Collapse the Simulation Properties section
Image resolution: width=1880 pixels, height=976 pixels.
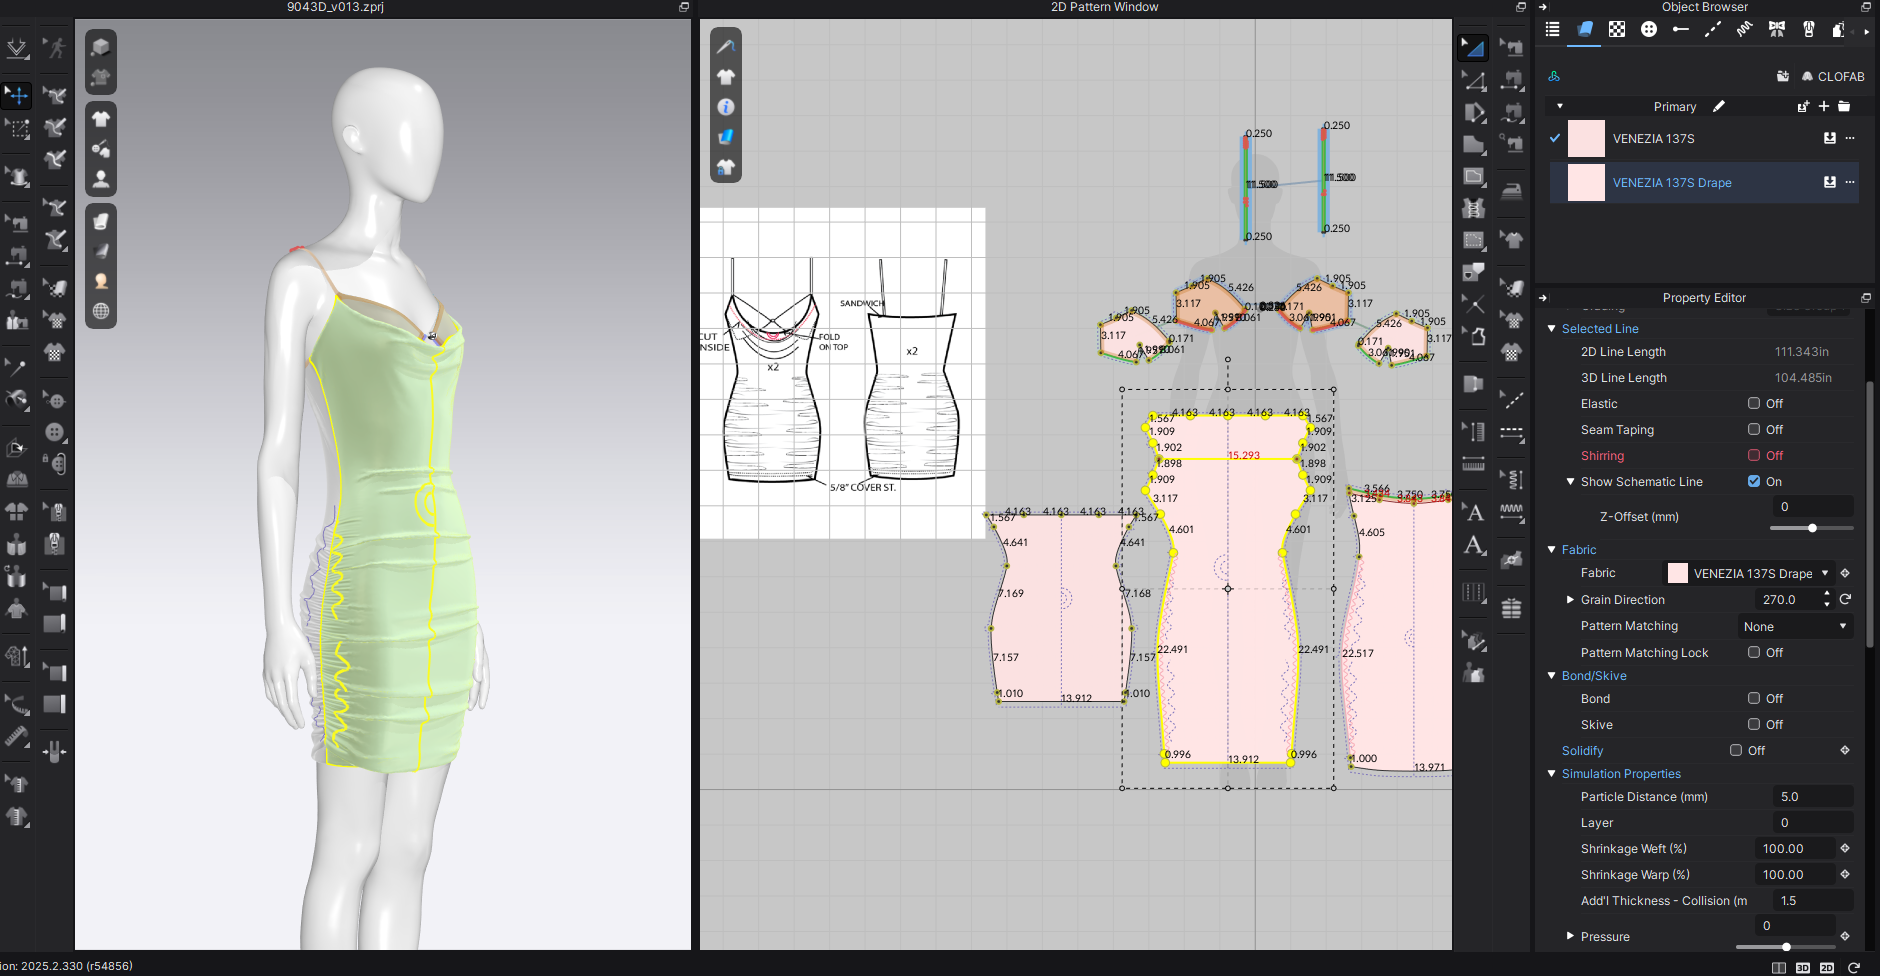click(x=1552, y=774)
